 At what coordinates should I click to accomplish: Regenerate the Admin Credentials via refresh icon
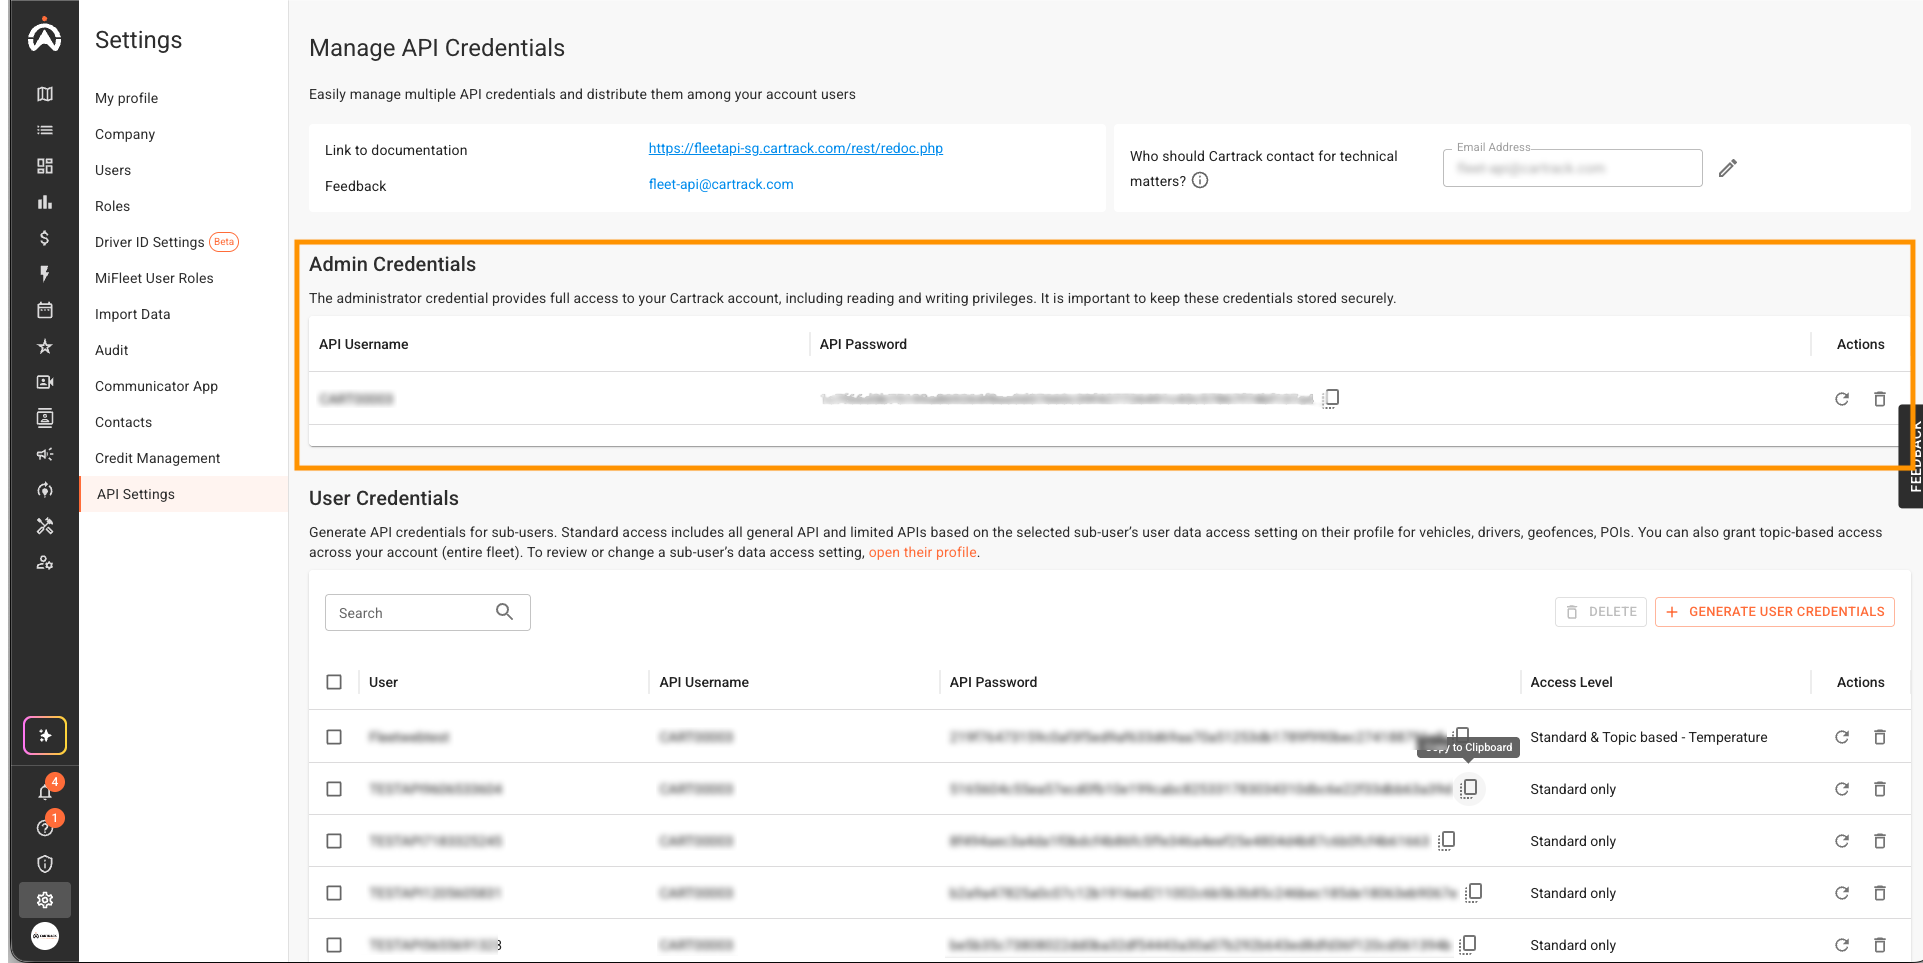1842,398
